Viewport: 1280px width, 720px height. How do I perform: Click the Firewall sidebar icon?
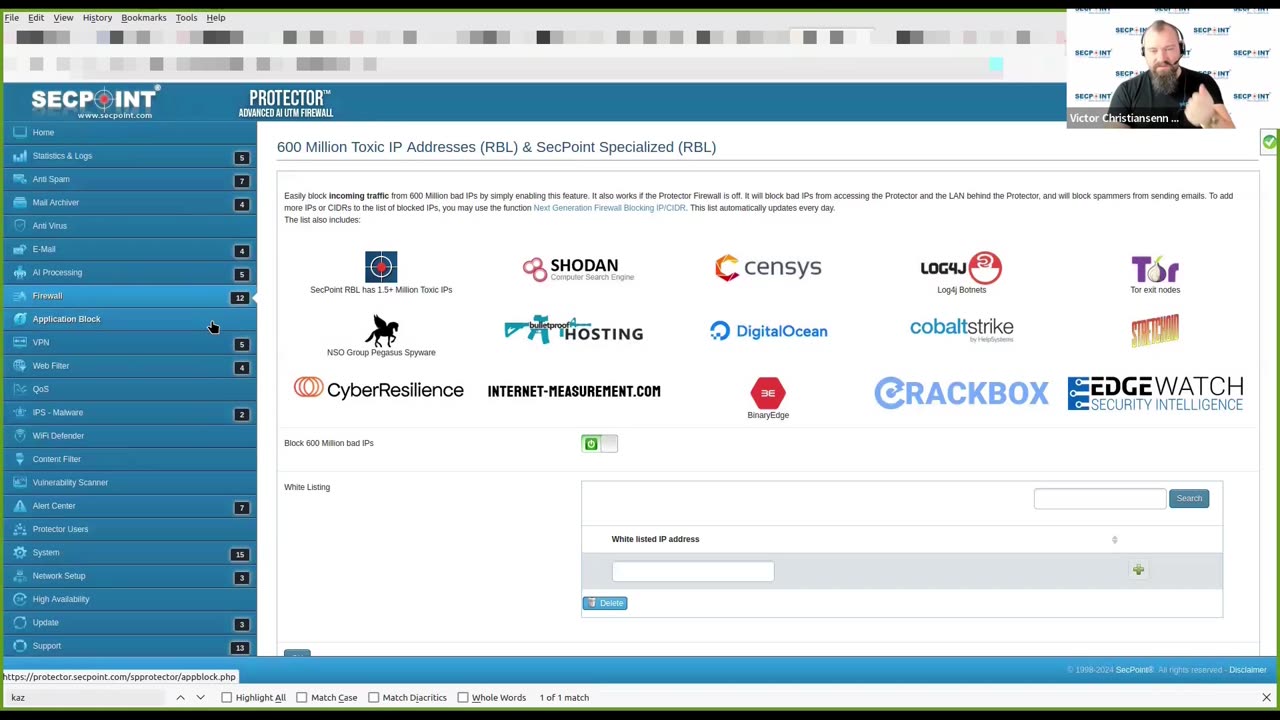[20, 296]
